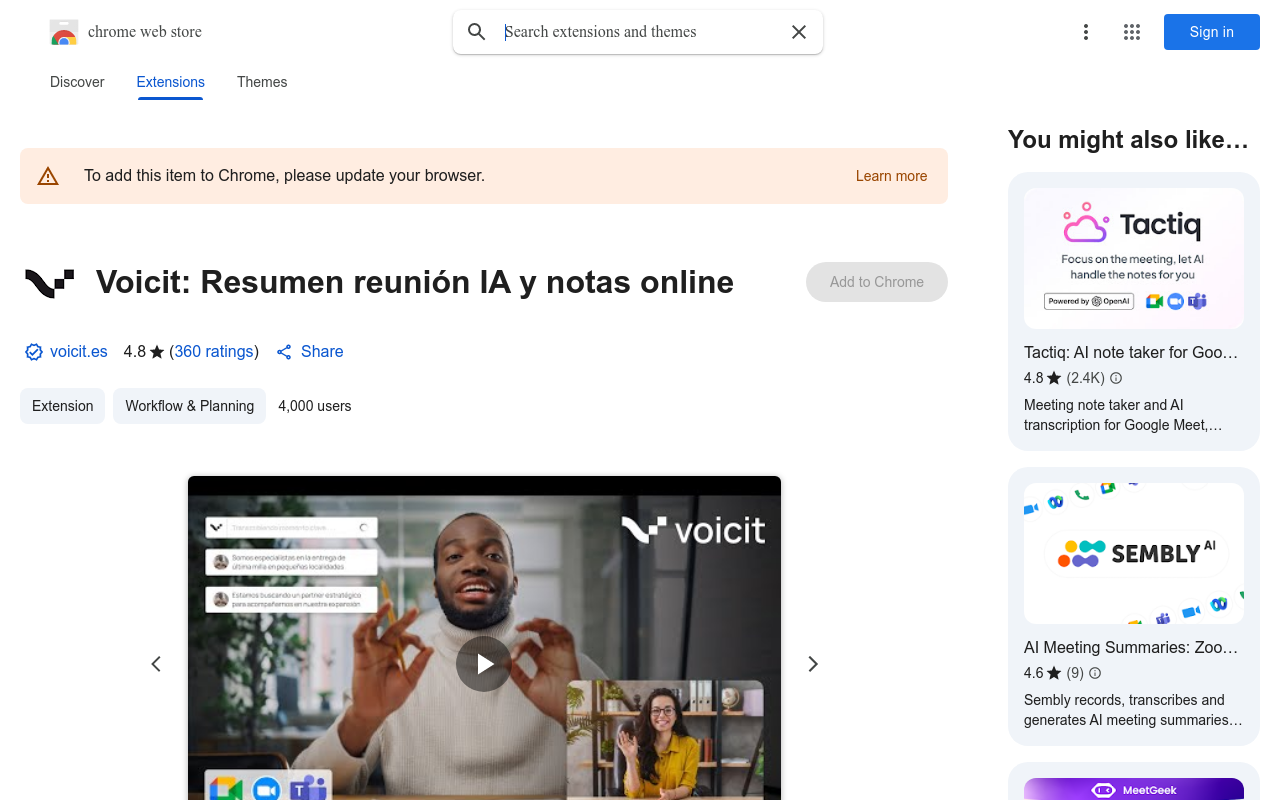Click the Voicit extension title heading
The height and width of the screenshot is (800, 1280).
[x=415, y=282]
